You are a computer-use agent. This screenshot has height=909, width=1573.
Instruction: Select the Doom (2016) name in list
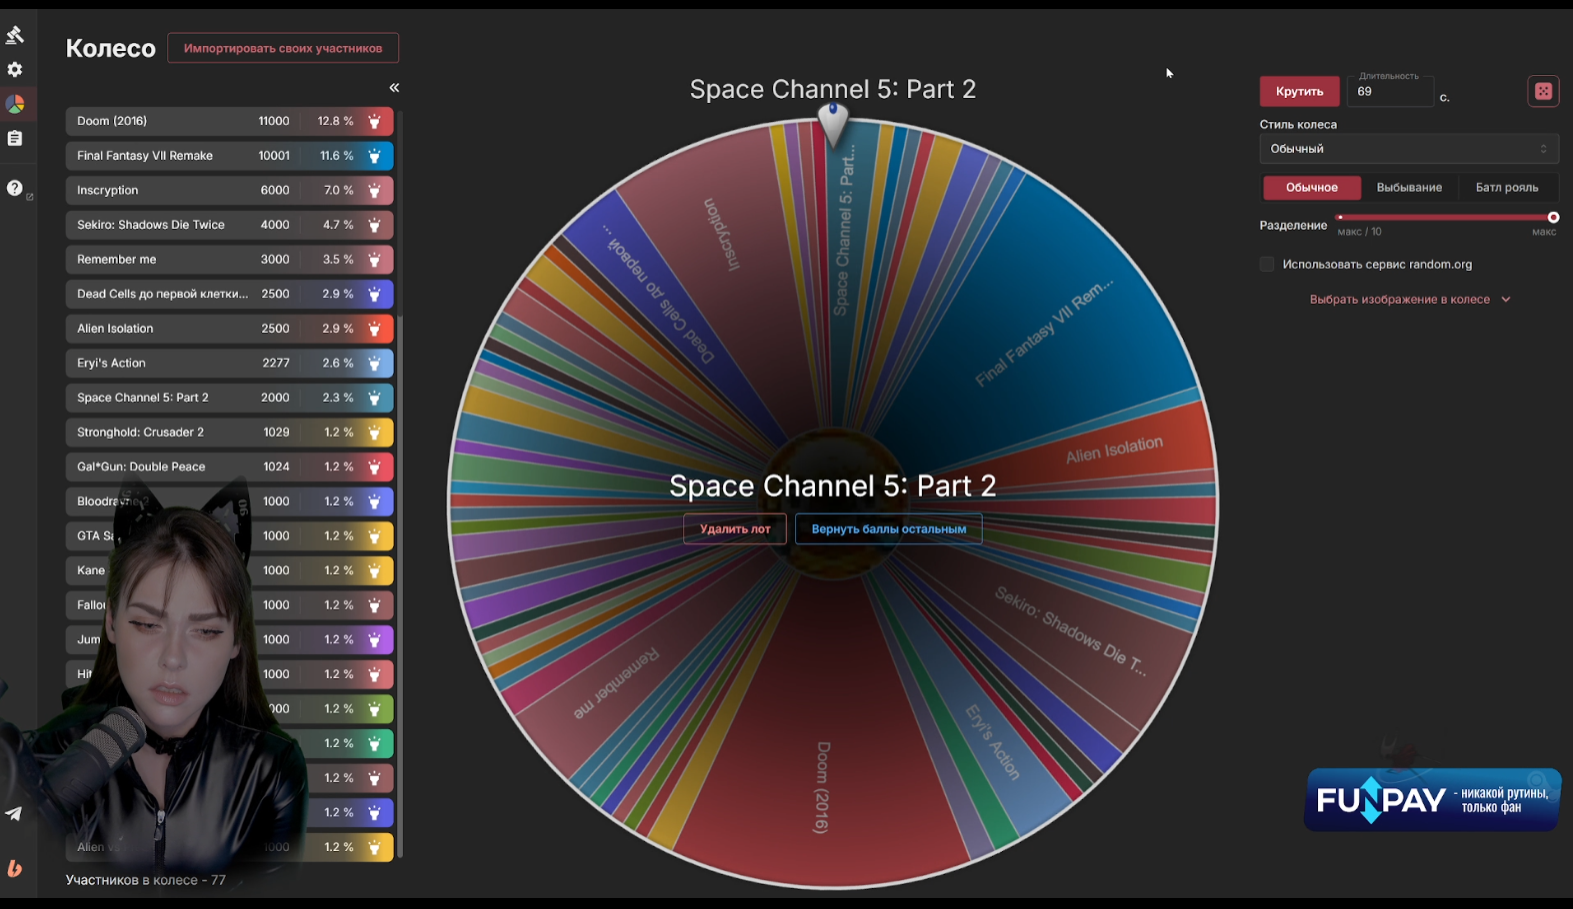pos(112,121)
